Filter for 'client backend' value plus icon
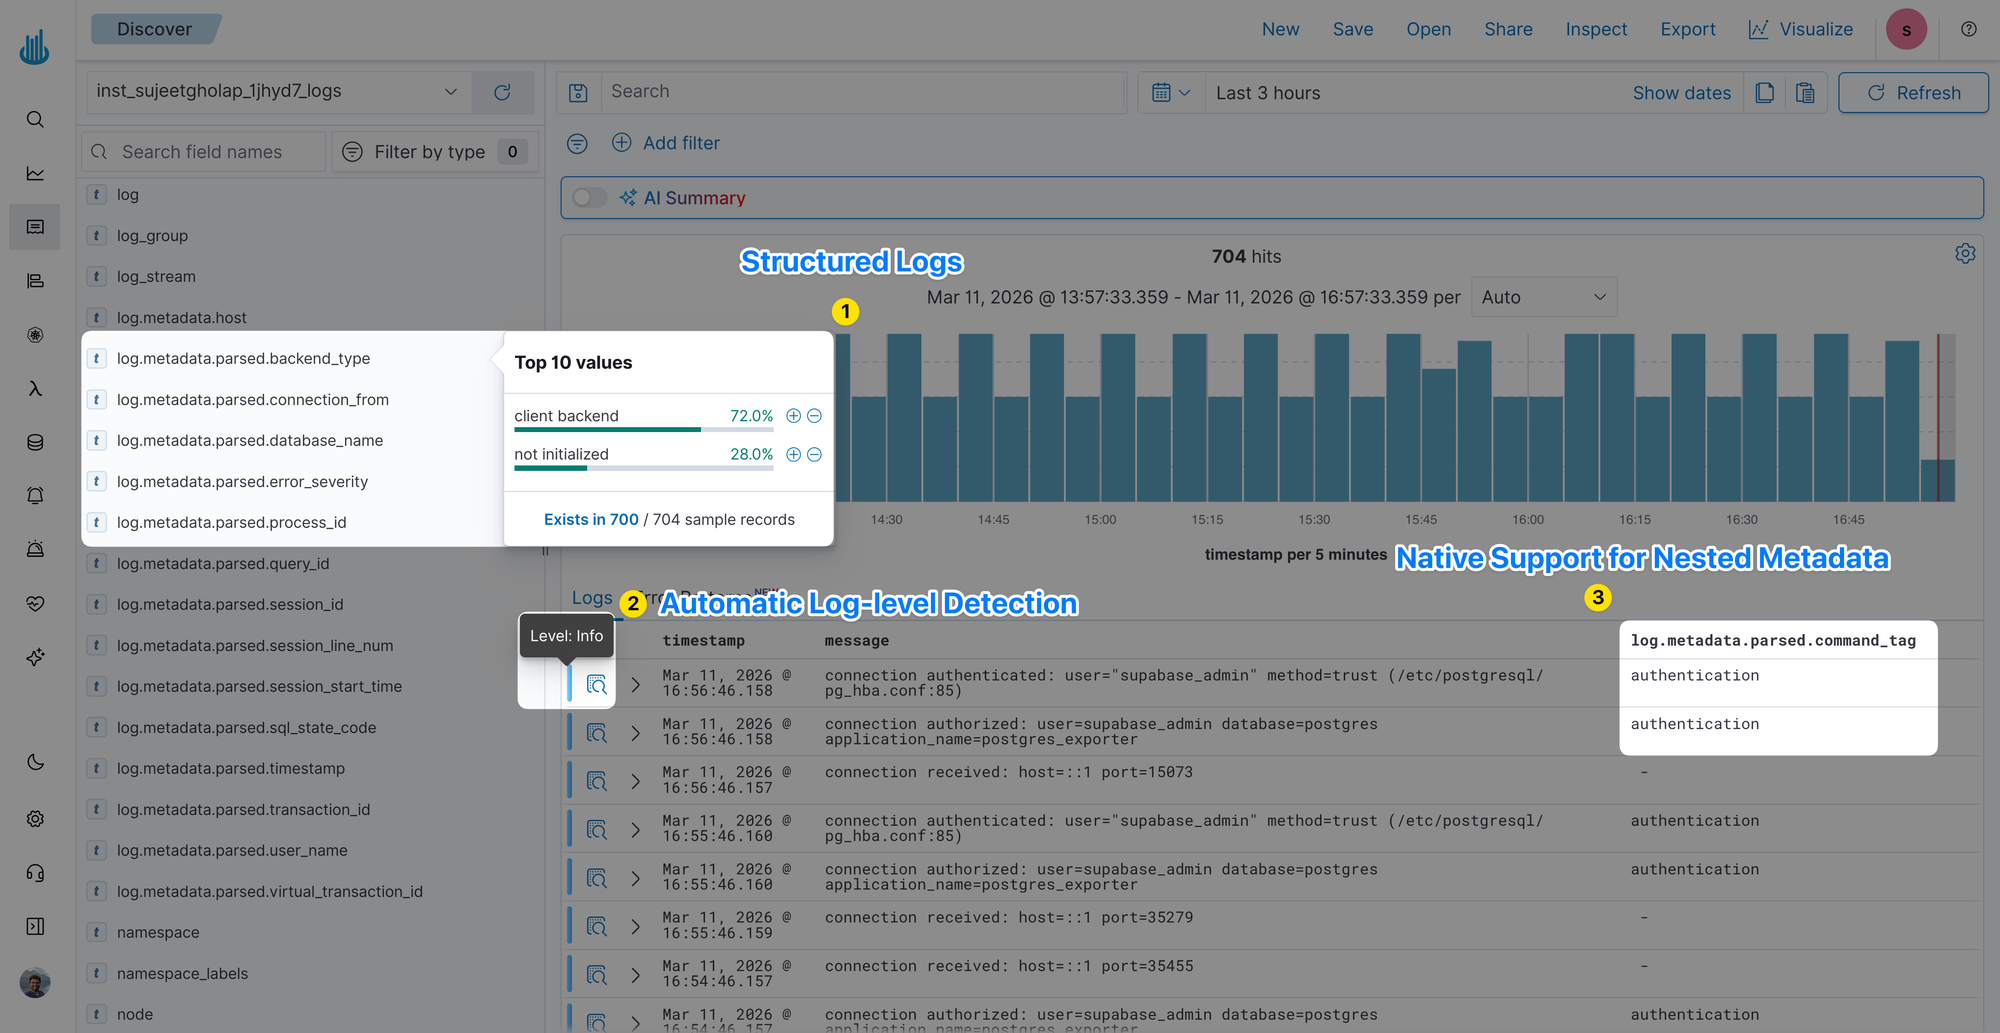This screenshot has height=1033, width=2000. click(x=793, y=416)
